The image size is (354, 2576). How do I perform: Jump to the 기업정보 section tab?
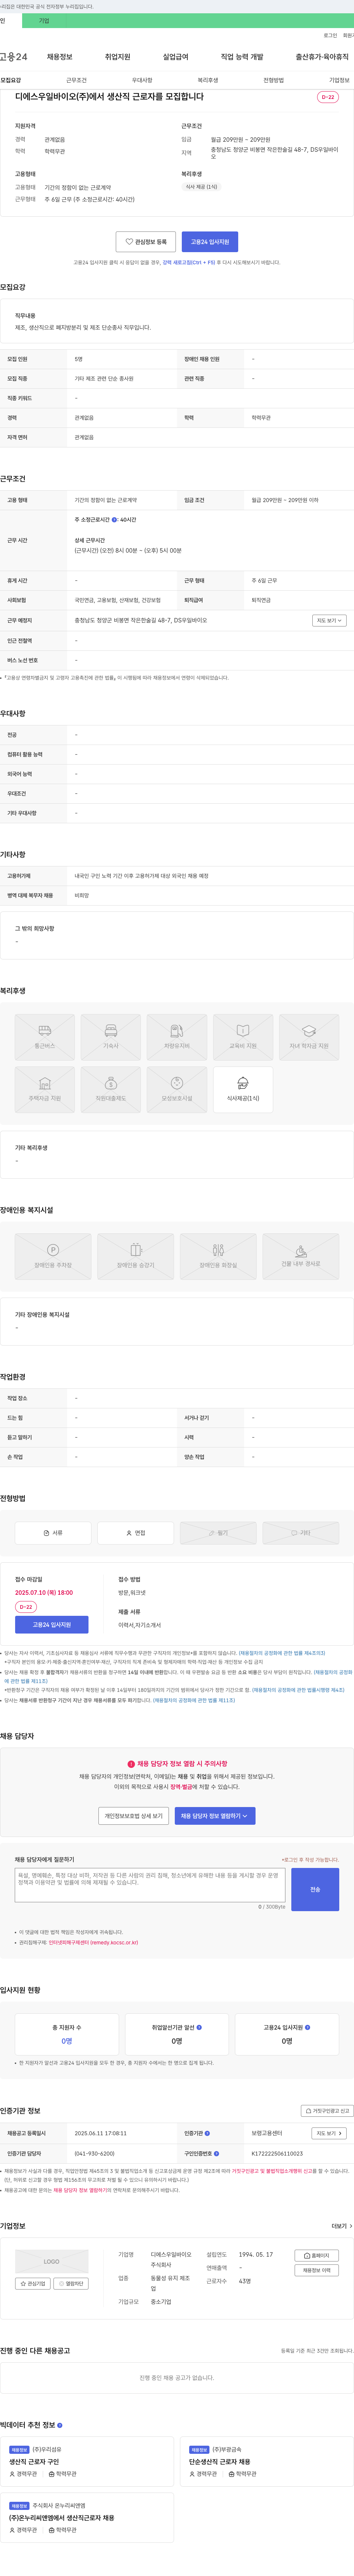pos(340,80)
